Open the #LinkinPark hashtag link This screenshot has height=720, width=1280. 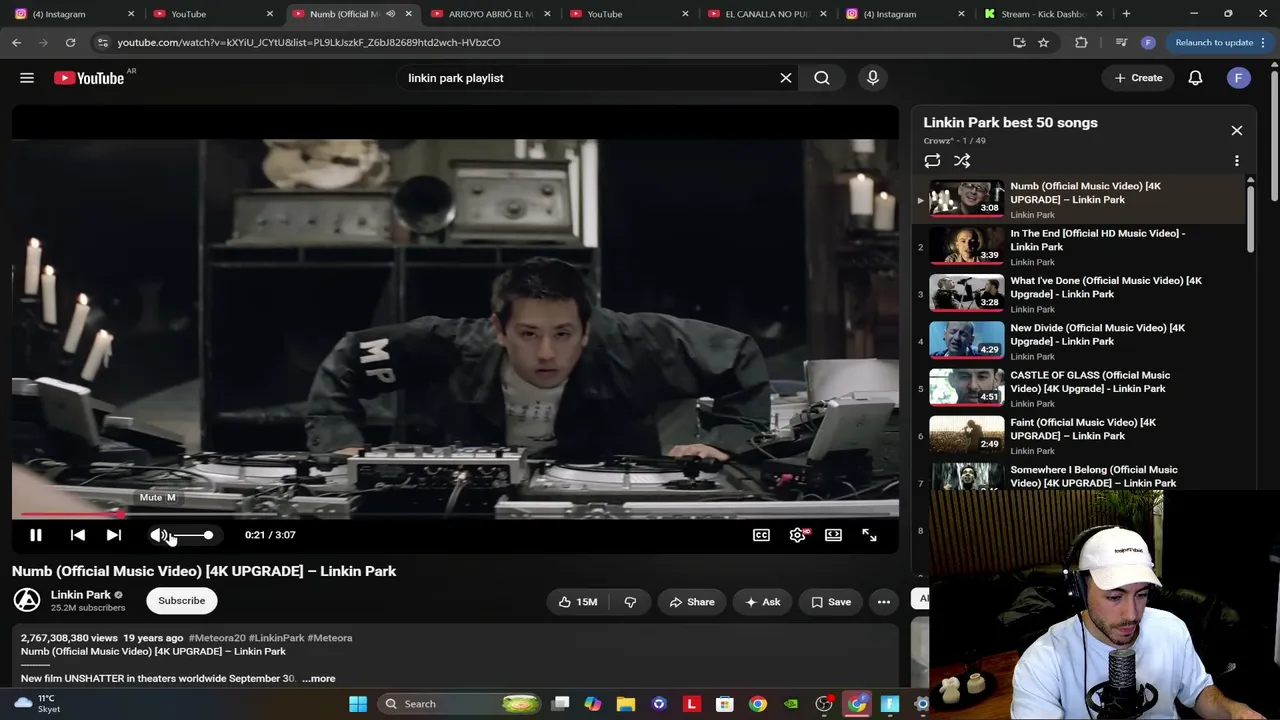pos(276,638)
